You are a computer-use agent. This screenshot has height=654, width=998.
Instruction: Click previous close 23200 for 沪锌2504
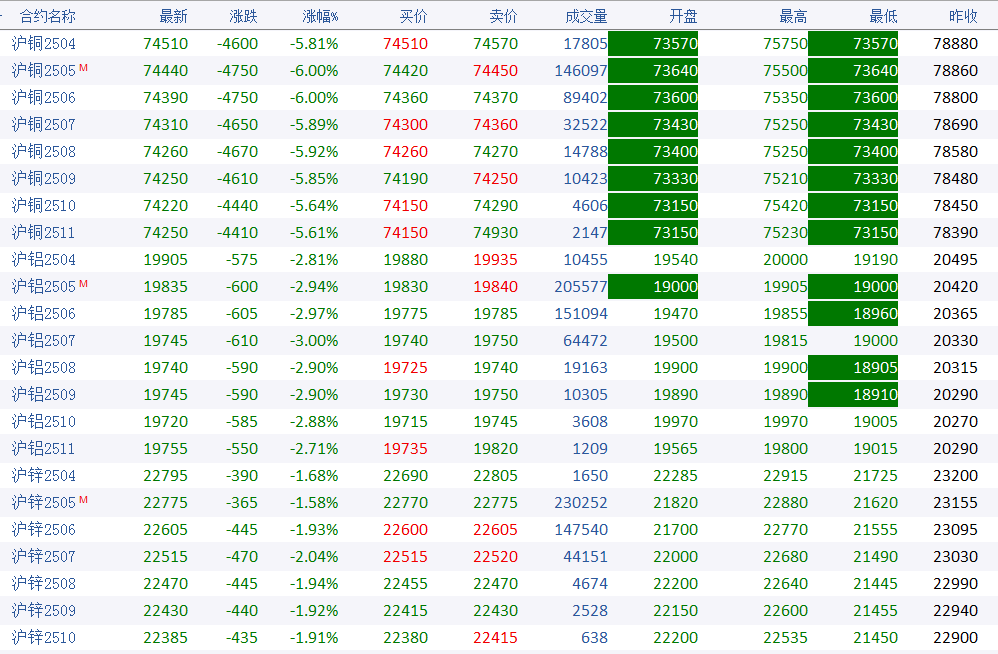click(x=955, y=476)
